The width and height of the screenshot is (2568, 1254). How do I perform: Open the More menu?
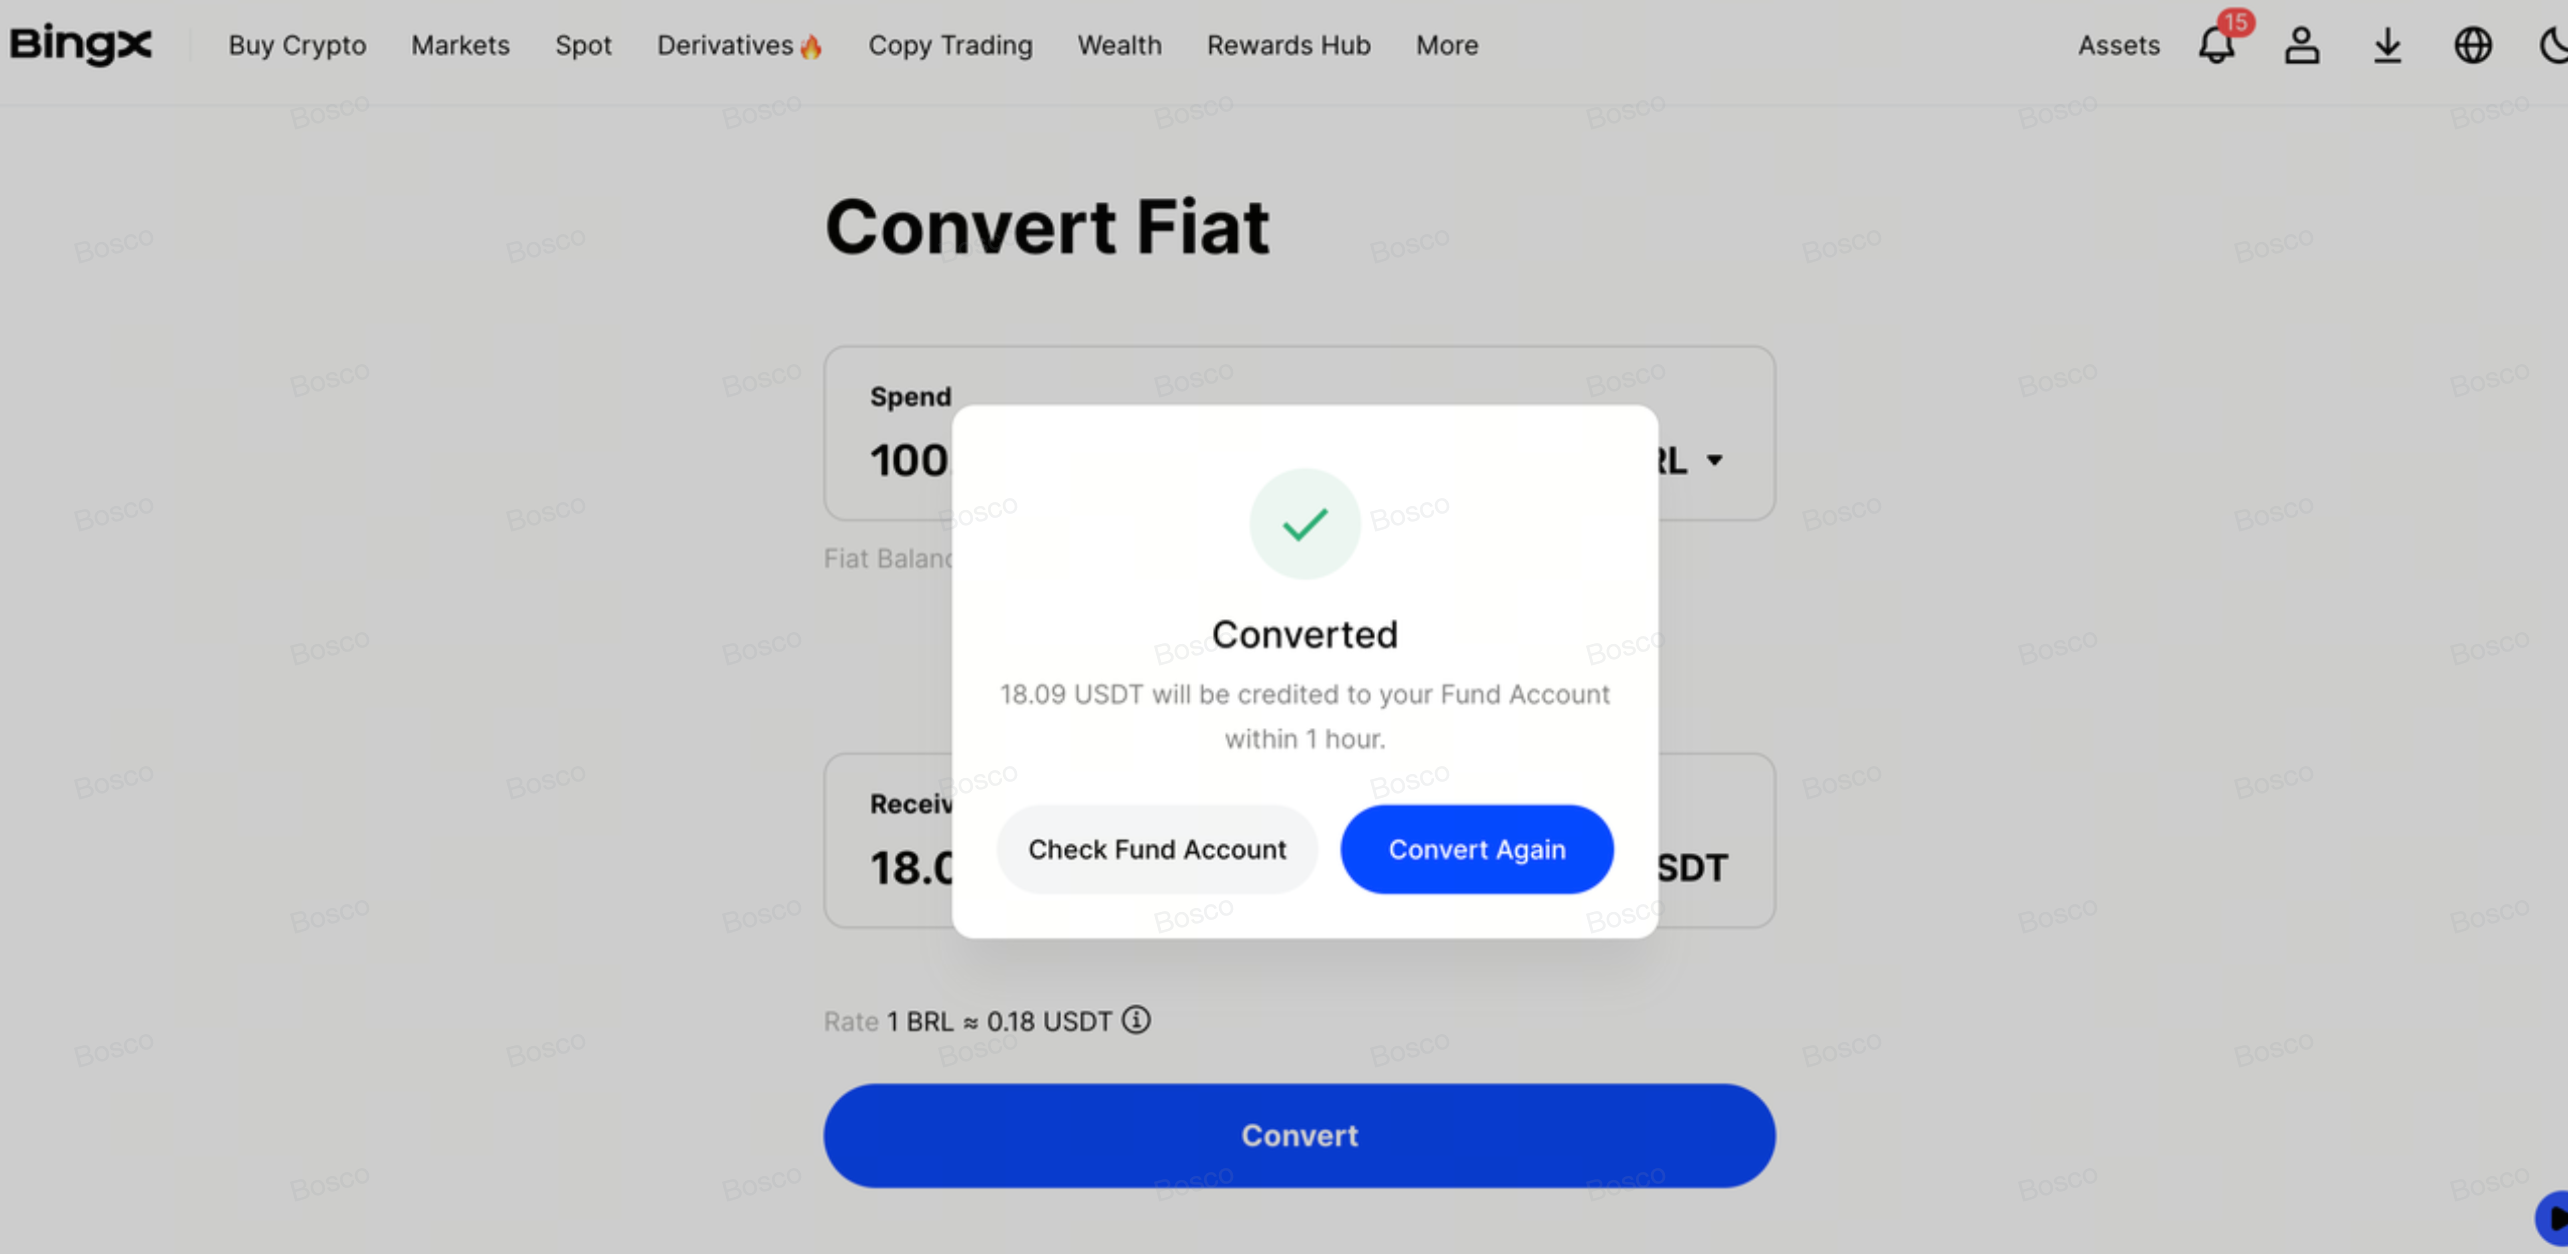pos(1446,45)
